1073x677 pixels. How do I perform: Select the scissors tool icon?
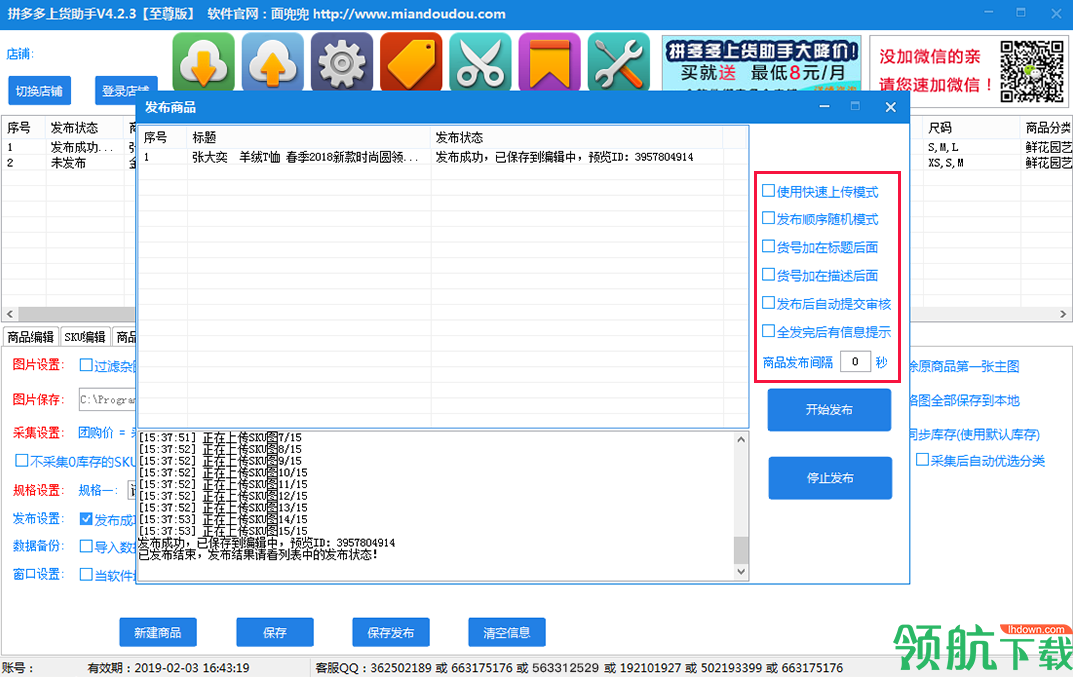480,62
